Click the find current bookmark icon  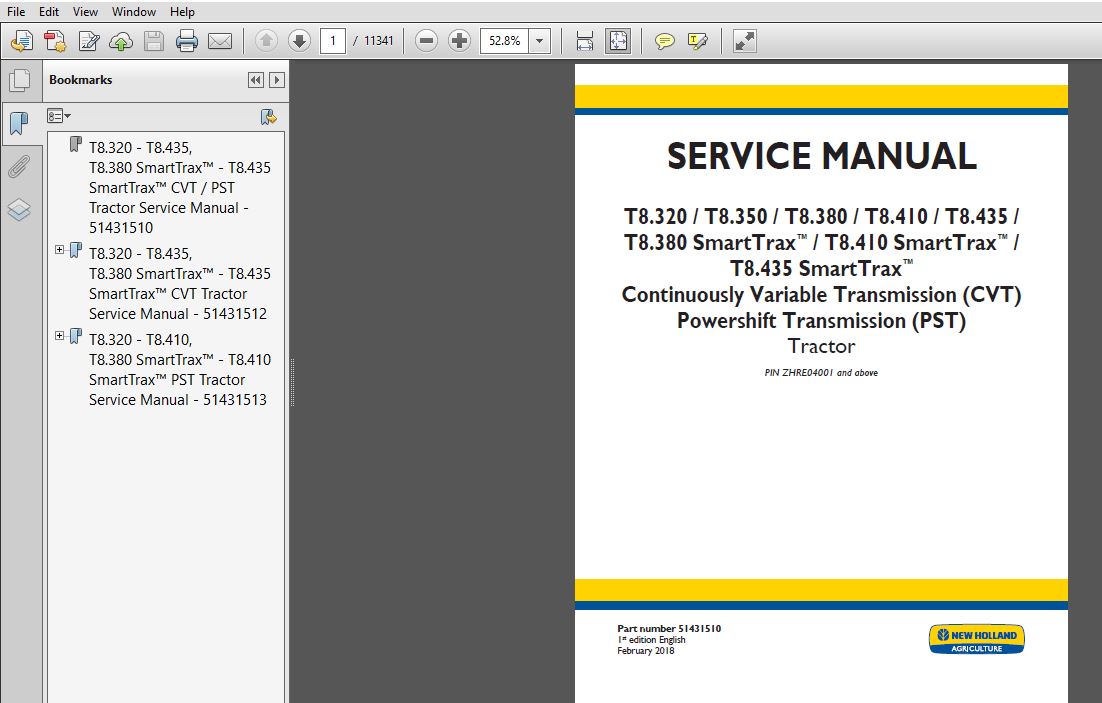[x=268, y=117]
